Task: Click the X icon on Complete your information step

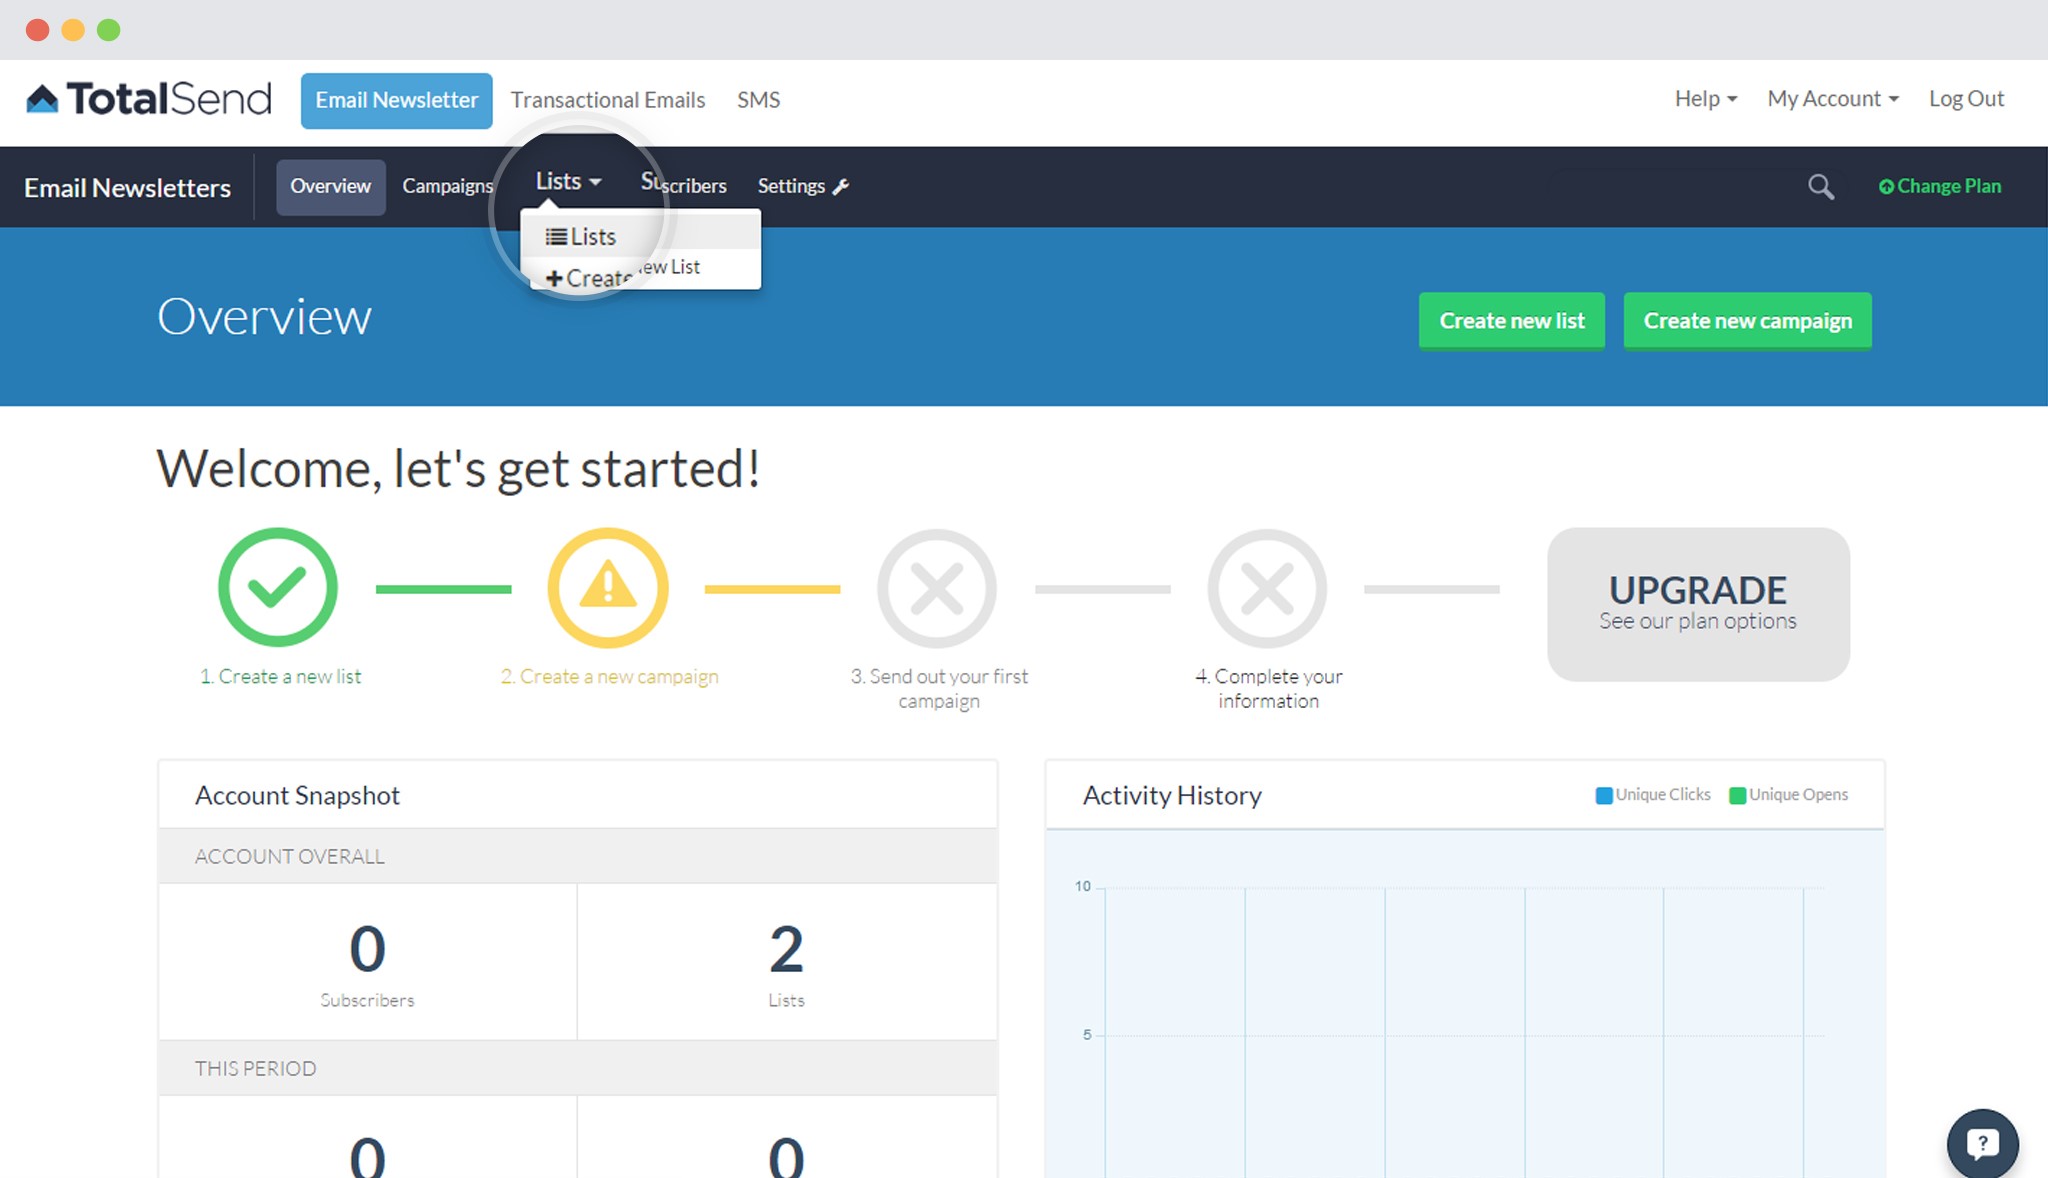Action: tap(1265, 590)
